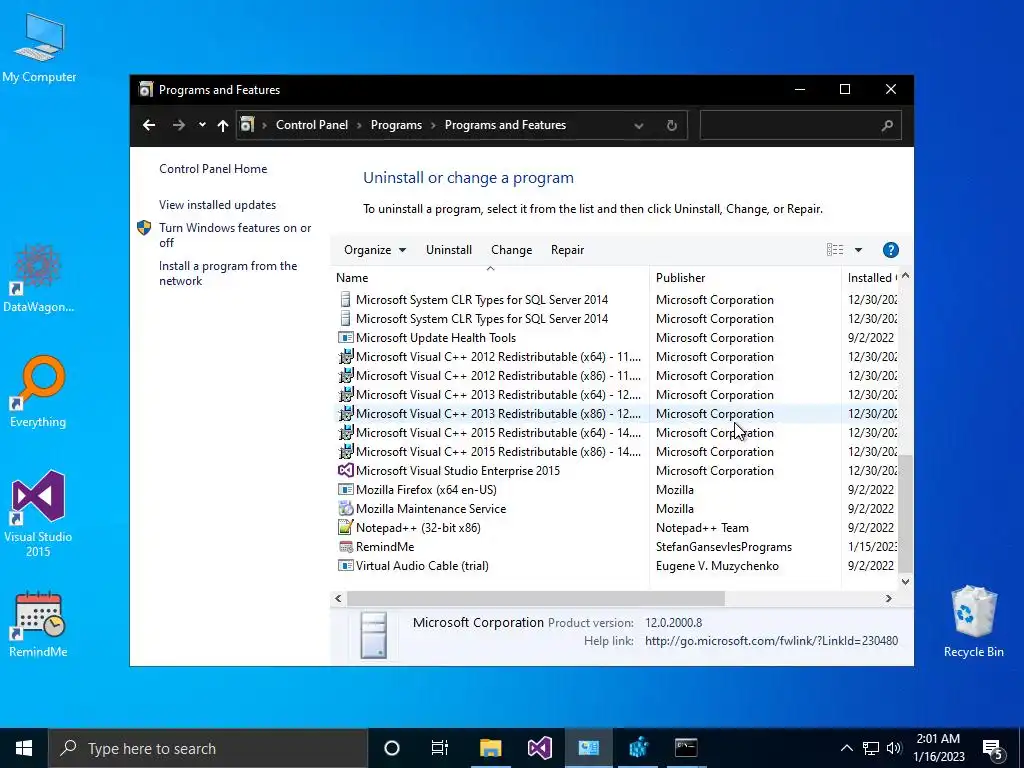The width and height of the screenshot is (1024, 768).
Task: Click Windows Start button
Action: coord(24,748)
